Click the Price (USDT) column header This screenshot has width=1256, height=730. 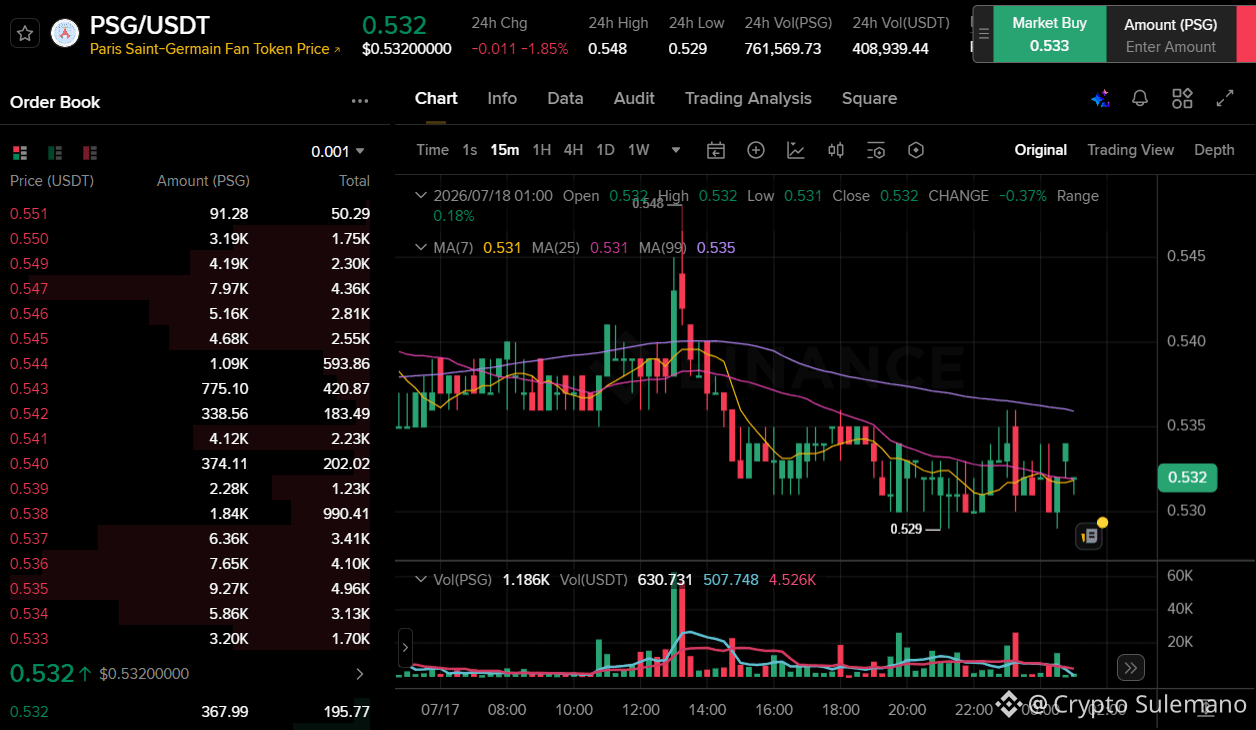pos(52,181)
